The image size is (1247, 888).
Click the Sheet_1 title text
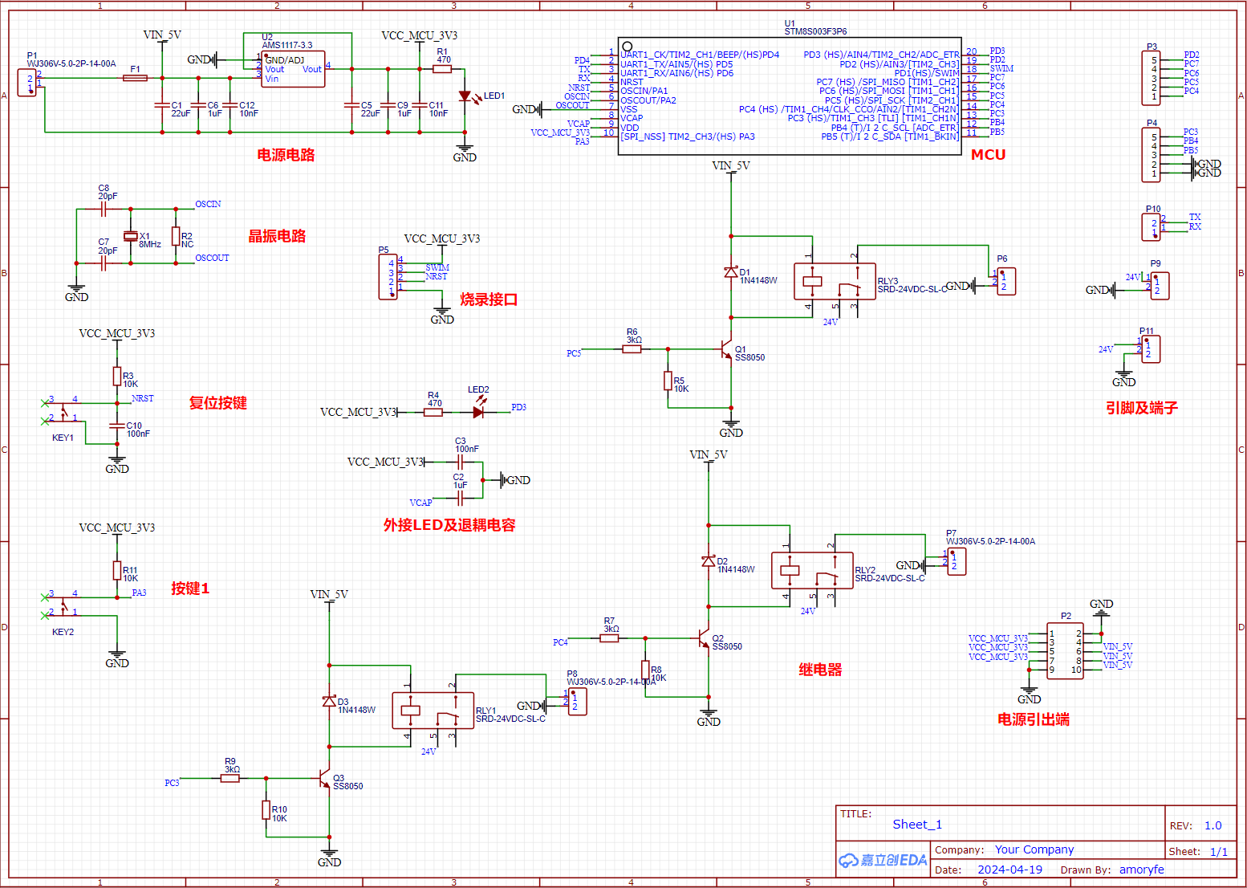click(x=917, y=825)
